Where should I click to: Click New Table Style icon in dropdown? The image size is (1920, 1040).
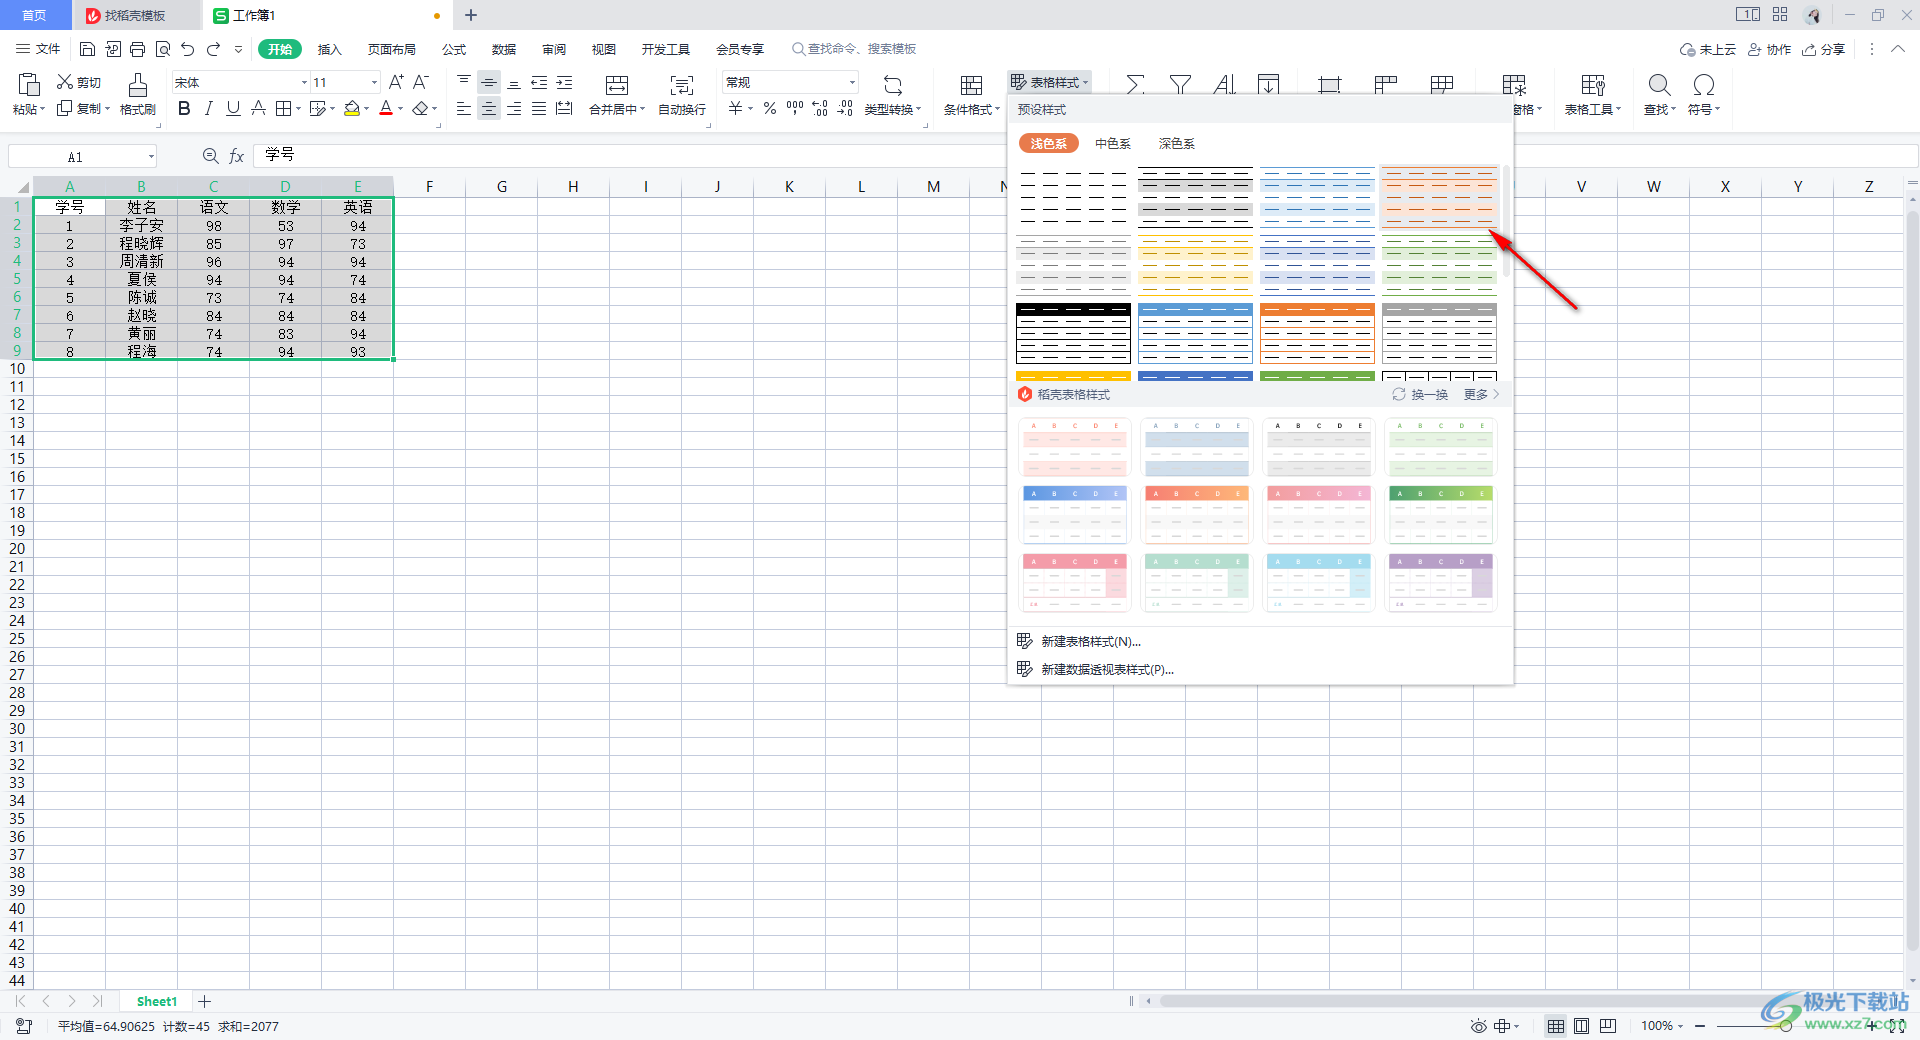coord(1025,641)
